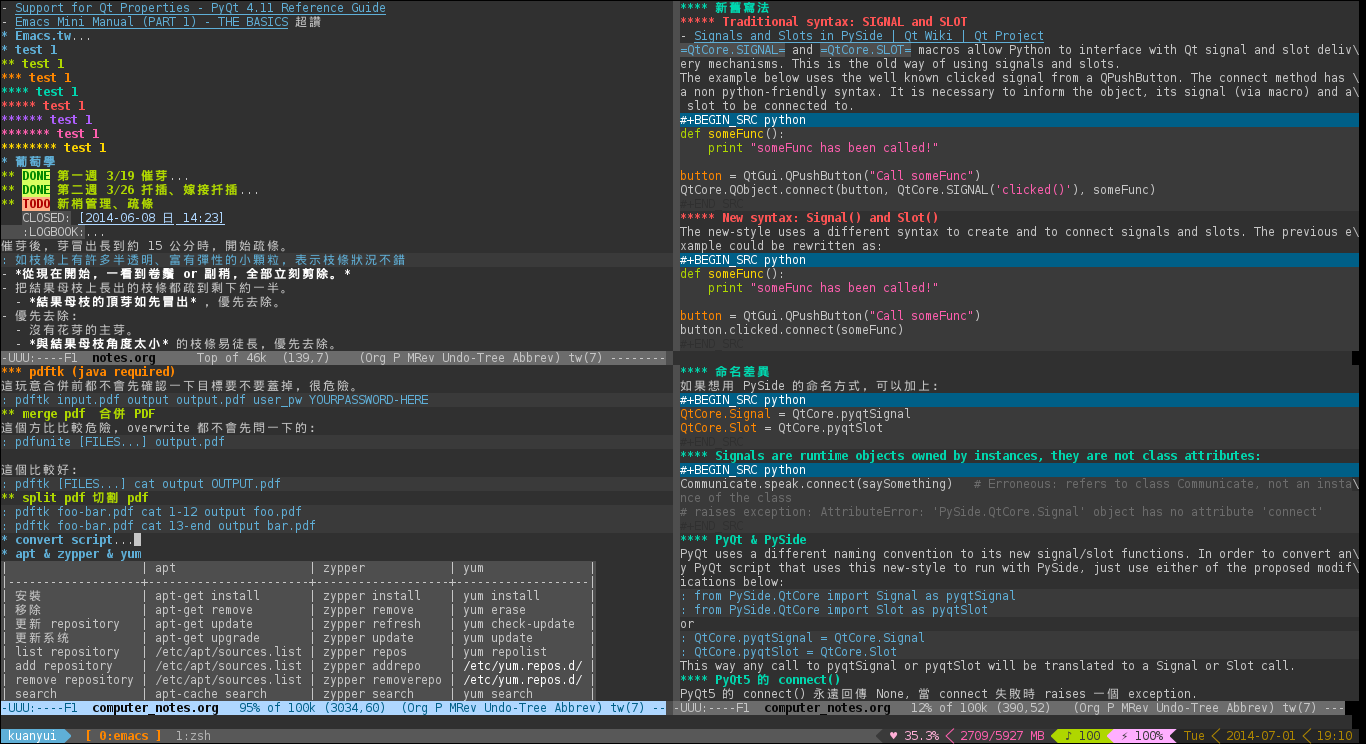Image resolution: width=1366 pixels, height=744 pixels.
Task: Collapse the apt & zypper & yum heading
Action: pos(71,554)
